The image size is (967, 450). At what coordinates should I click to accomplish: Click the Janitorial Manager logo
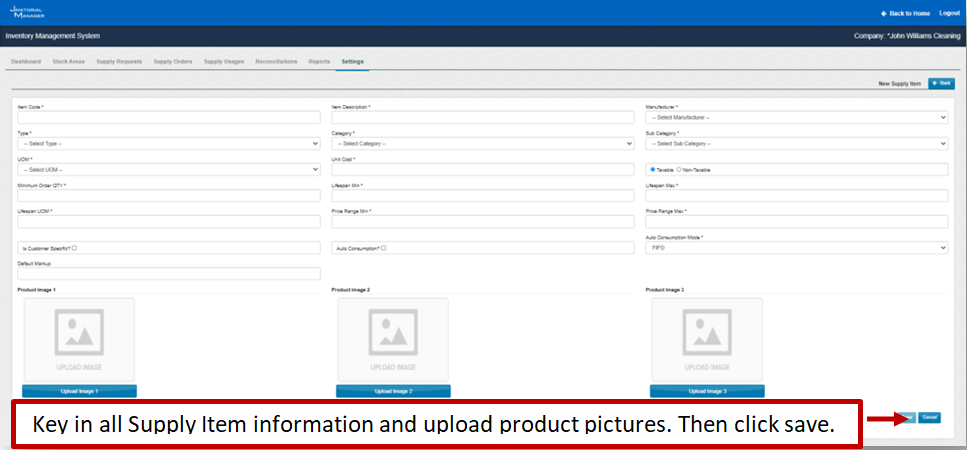[25, 12]
